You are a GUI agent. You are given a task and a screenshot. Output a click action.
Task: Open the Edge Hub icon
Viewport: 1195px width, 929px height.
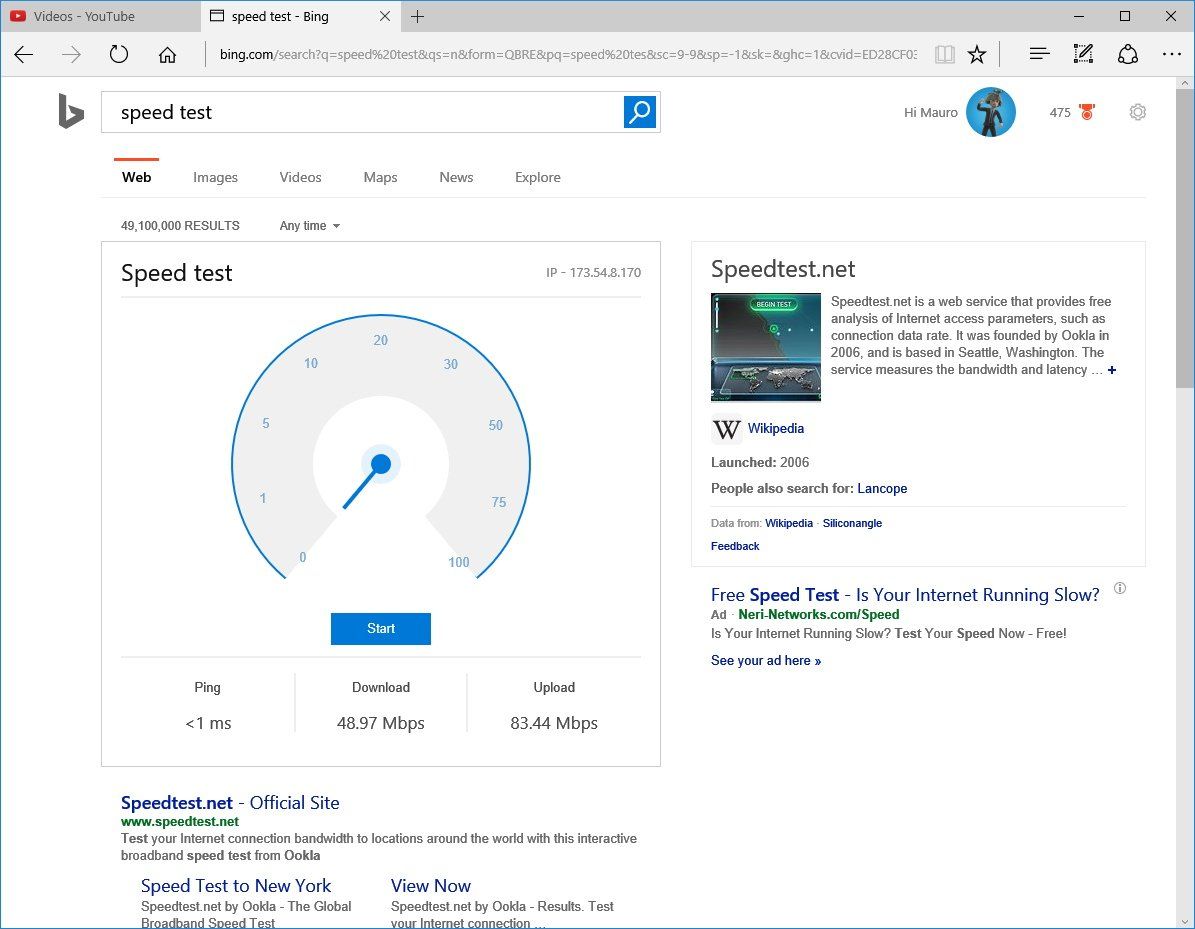coord(1040,54)
